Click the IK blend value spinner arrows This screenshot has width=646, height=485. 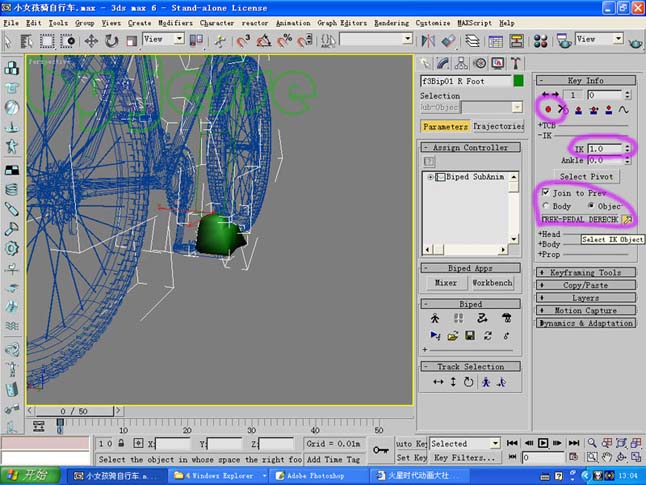coord(627,148)
